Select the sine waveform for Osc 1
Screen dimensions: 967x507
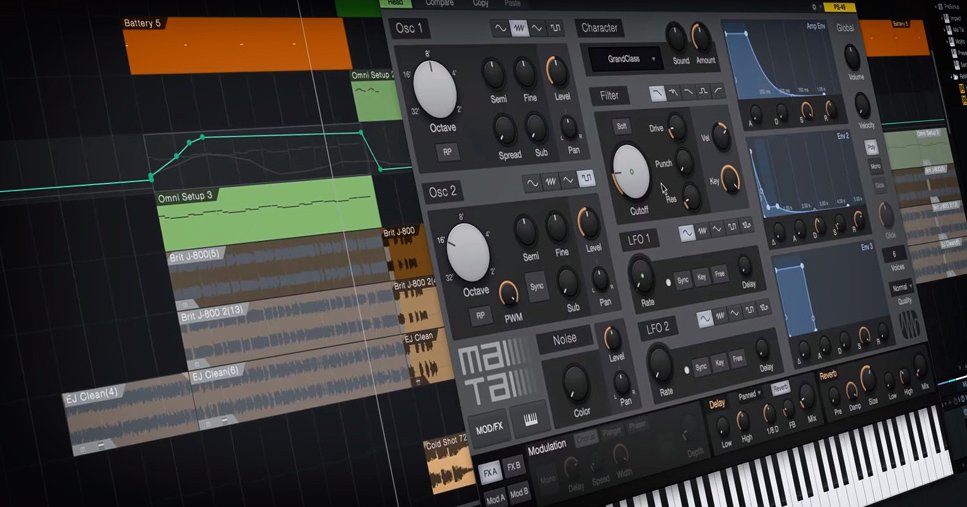point(501,29)
